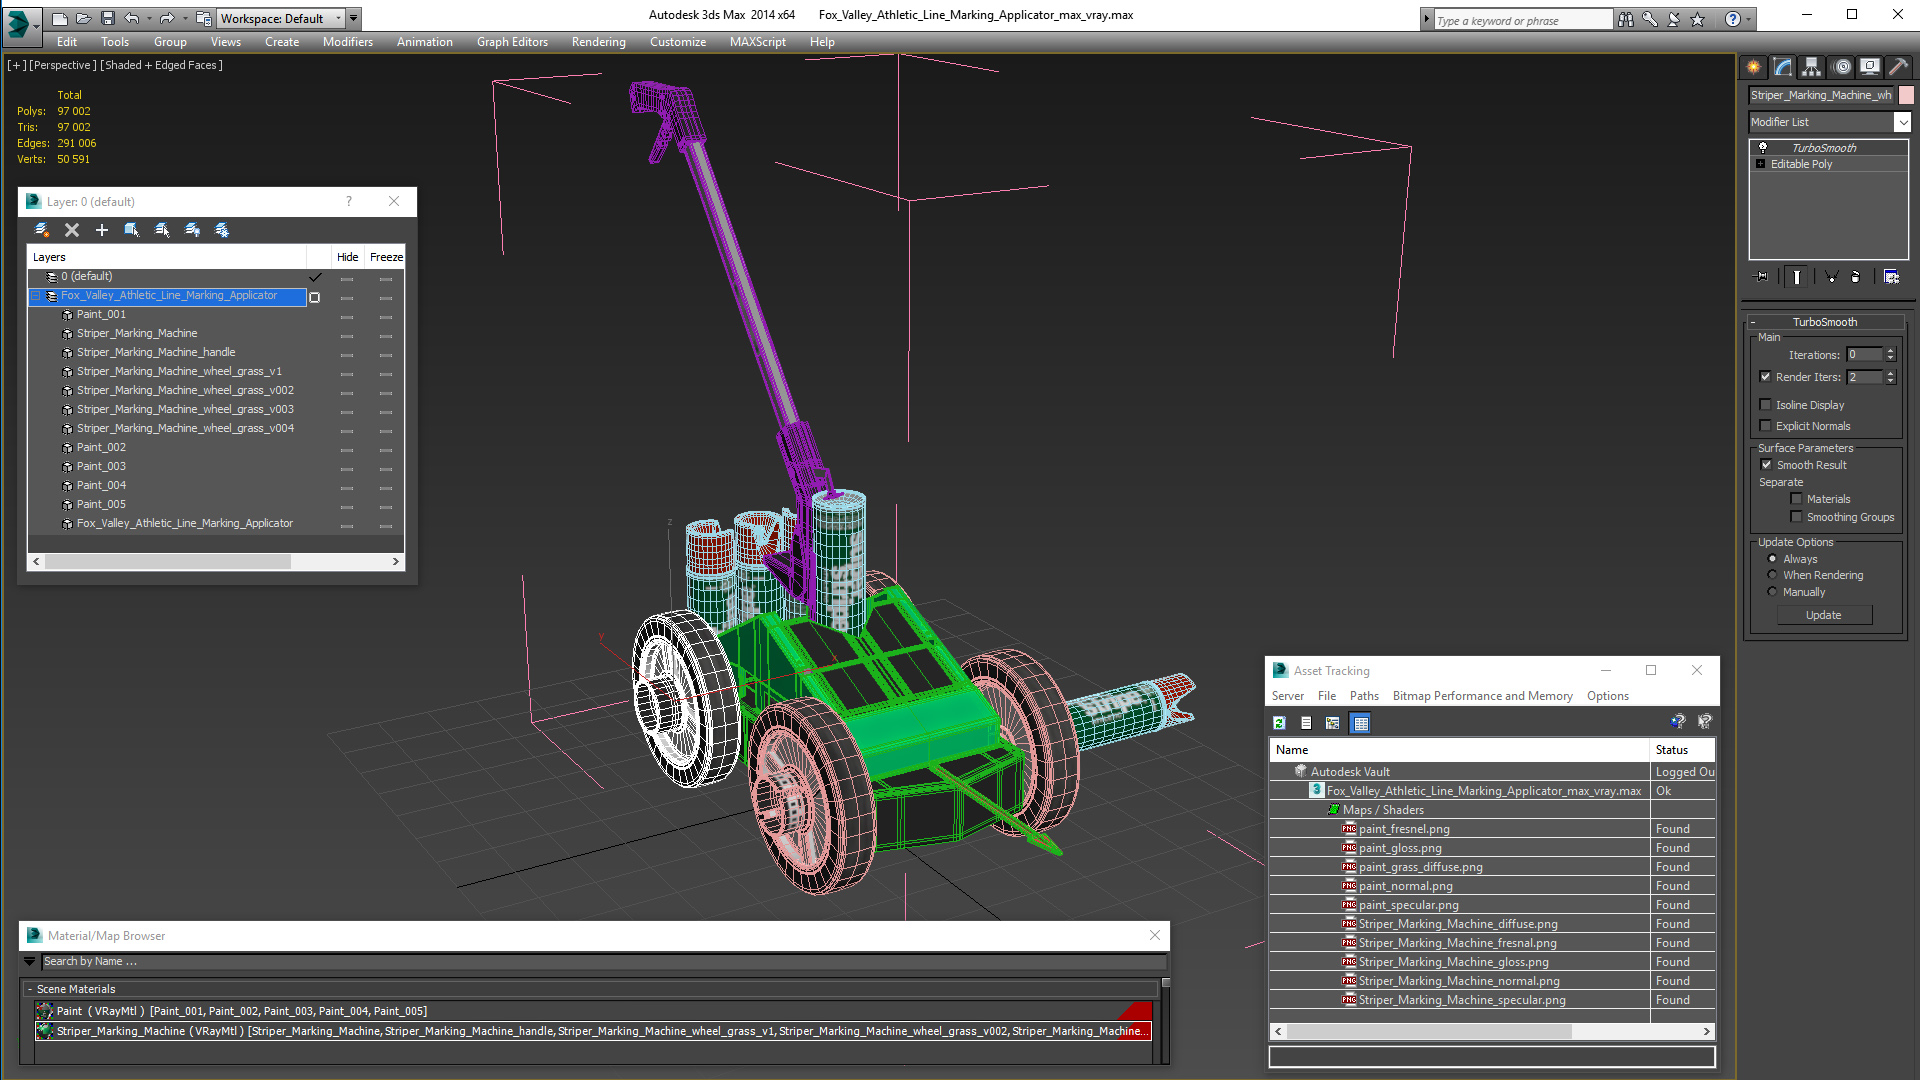Screen dimensions: 1920x1080
Task: Click Add Selected Objects plus icon
Action: 102,230
